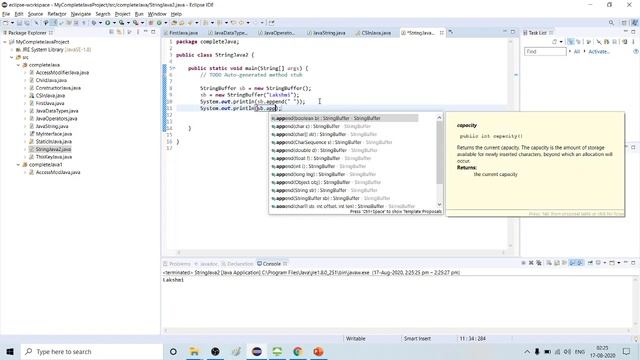The width and height of the screenshot is (640, 360).
Task: Open the File menu
Action: (6, 14)
